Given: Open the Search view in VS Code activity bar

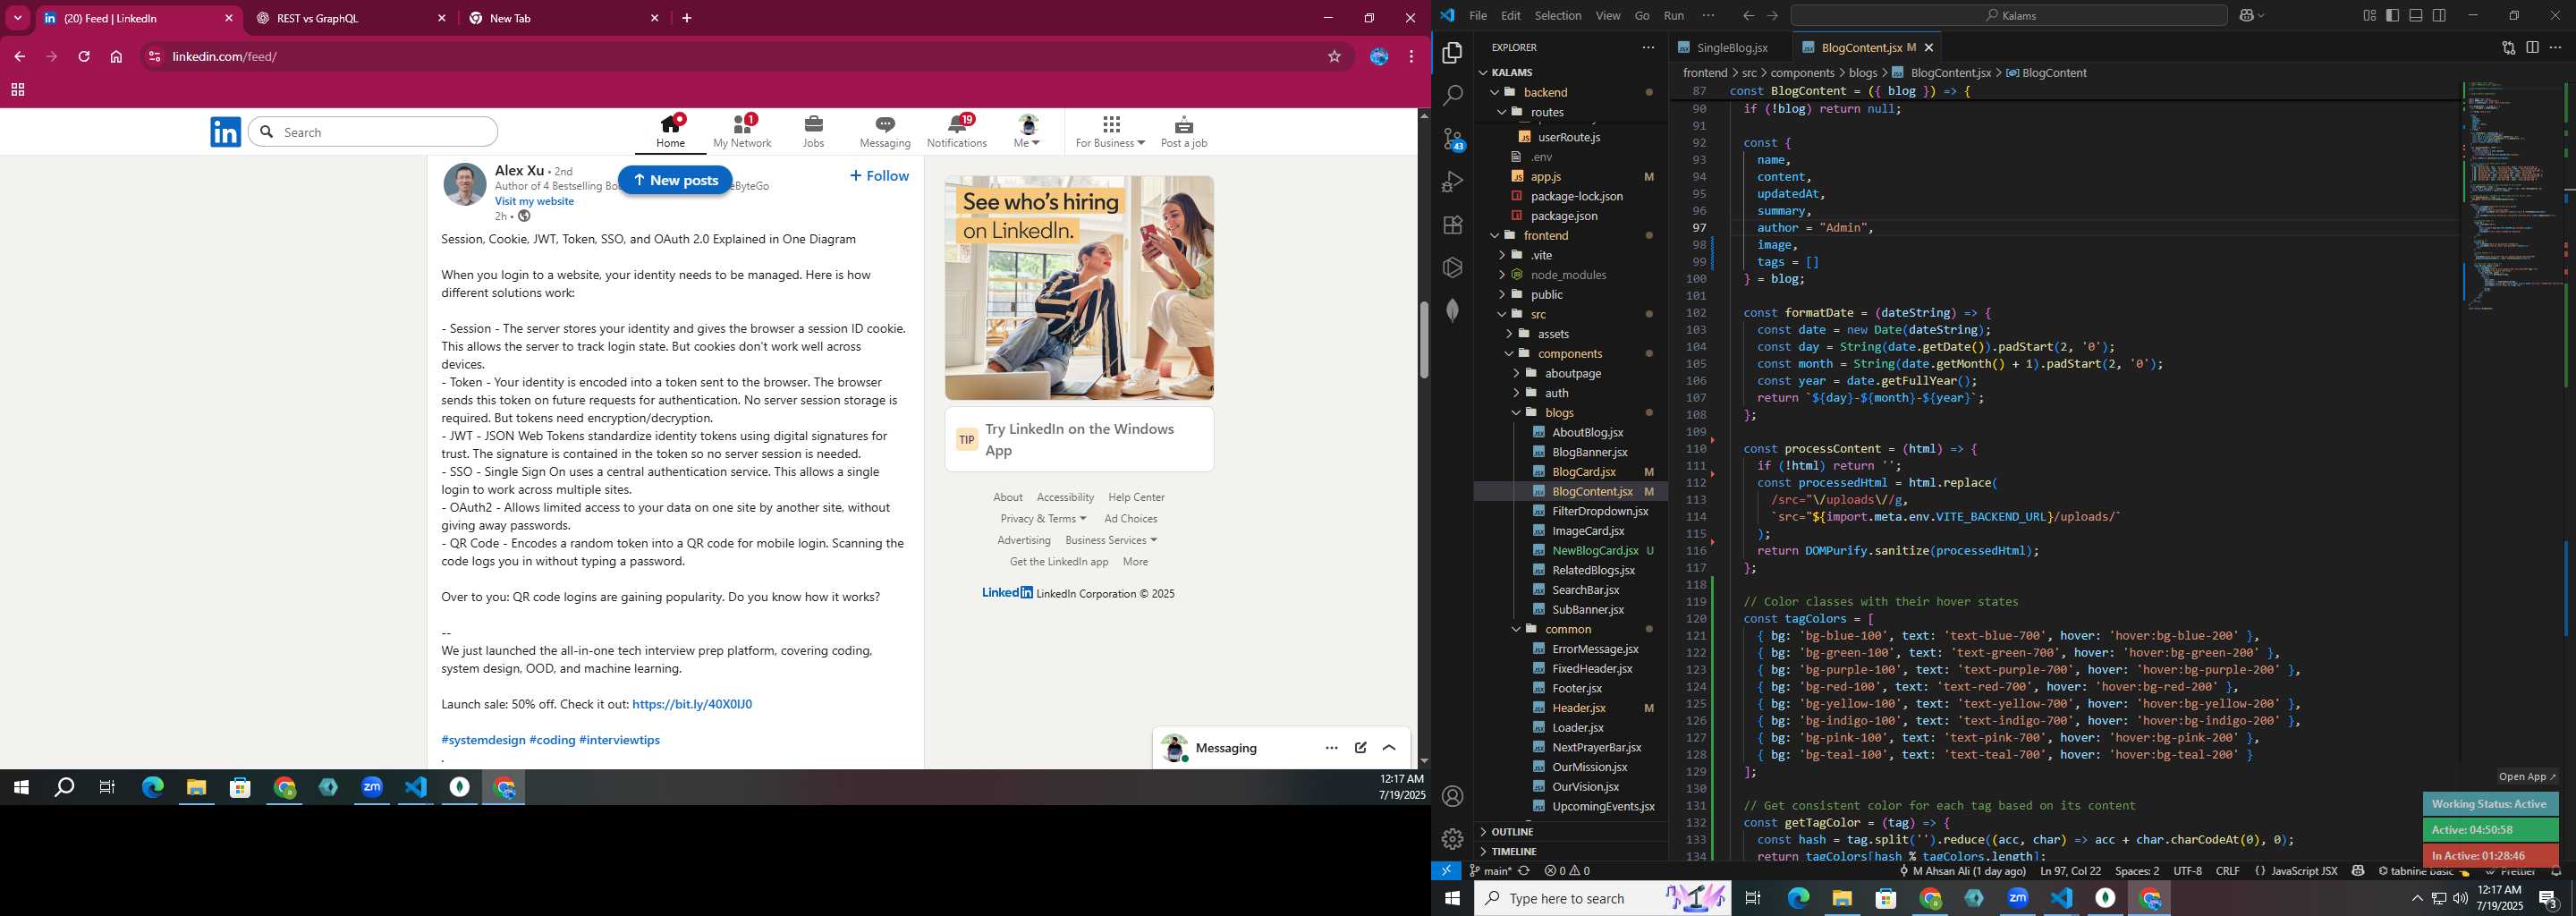Looking at the screenshot, I should coord(1453,96).
